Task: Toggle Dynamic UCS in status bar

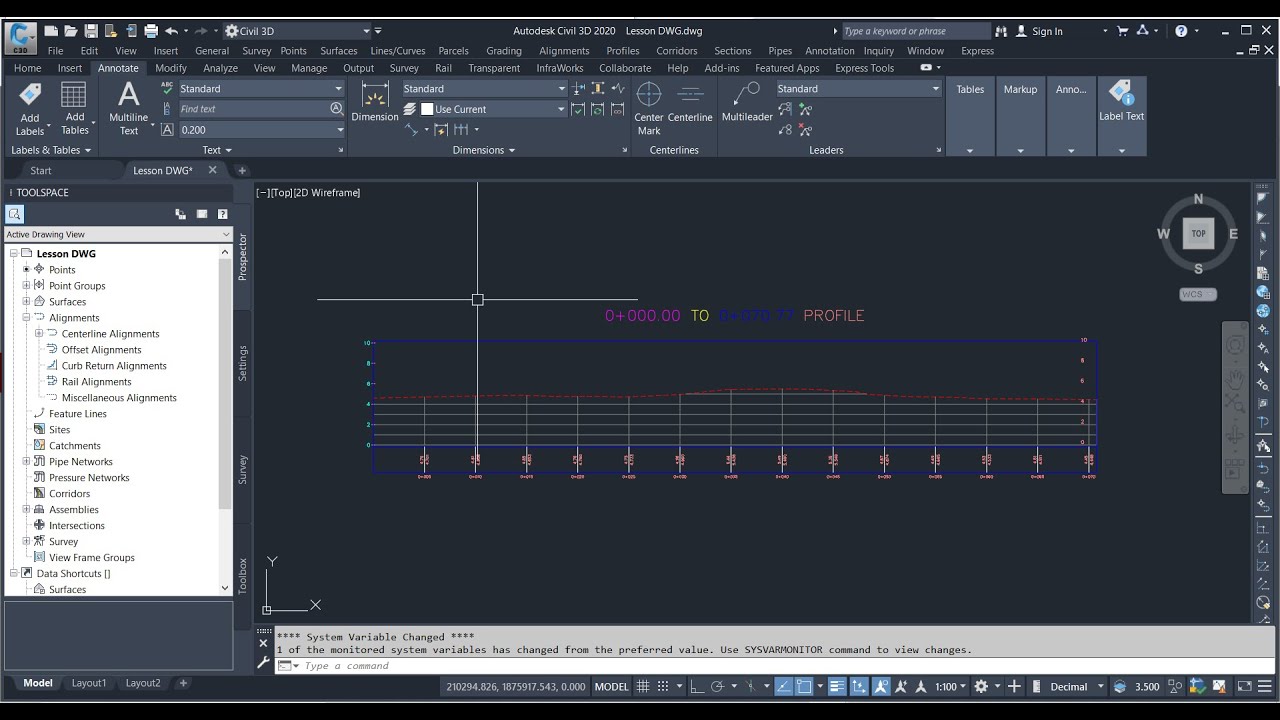Action: tap(859, 687)
